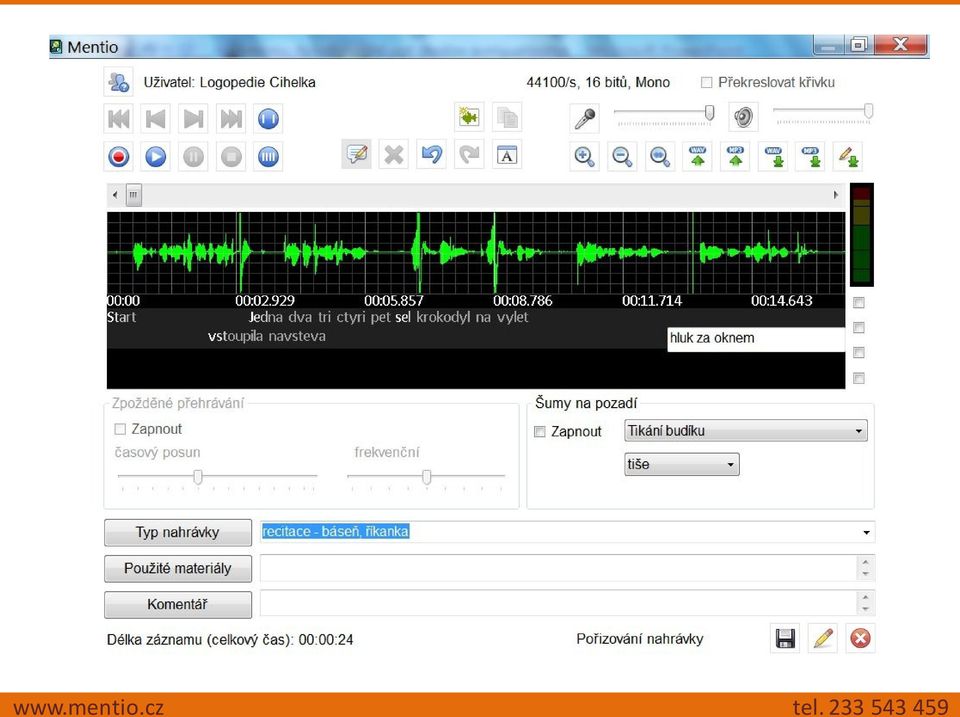Click the greyed-out stop button
The image size is (960, 717).
231,157
